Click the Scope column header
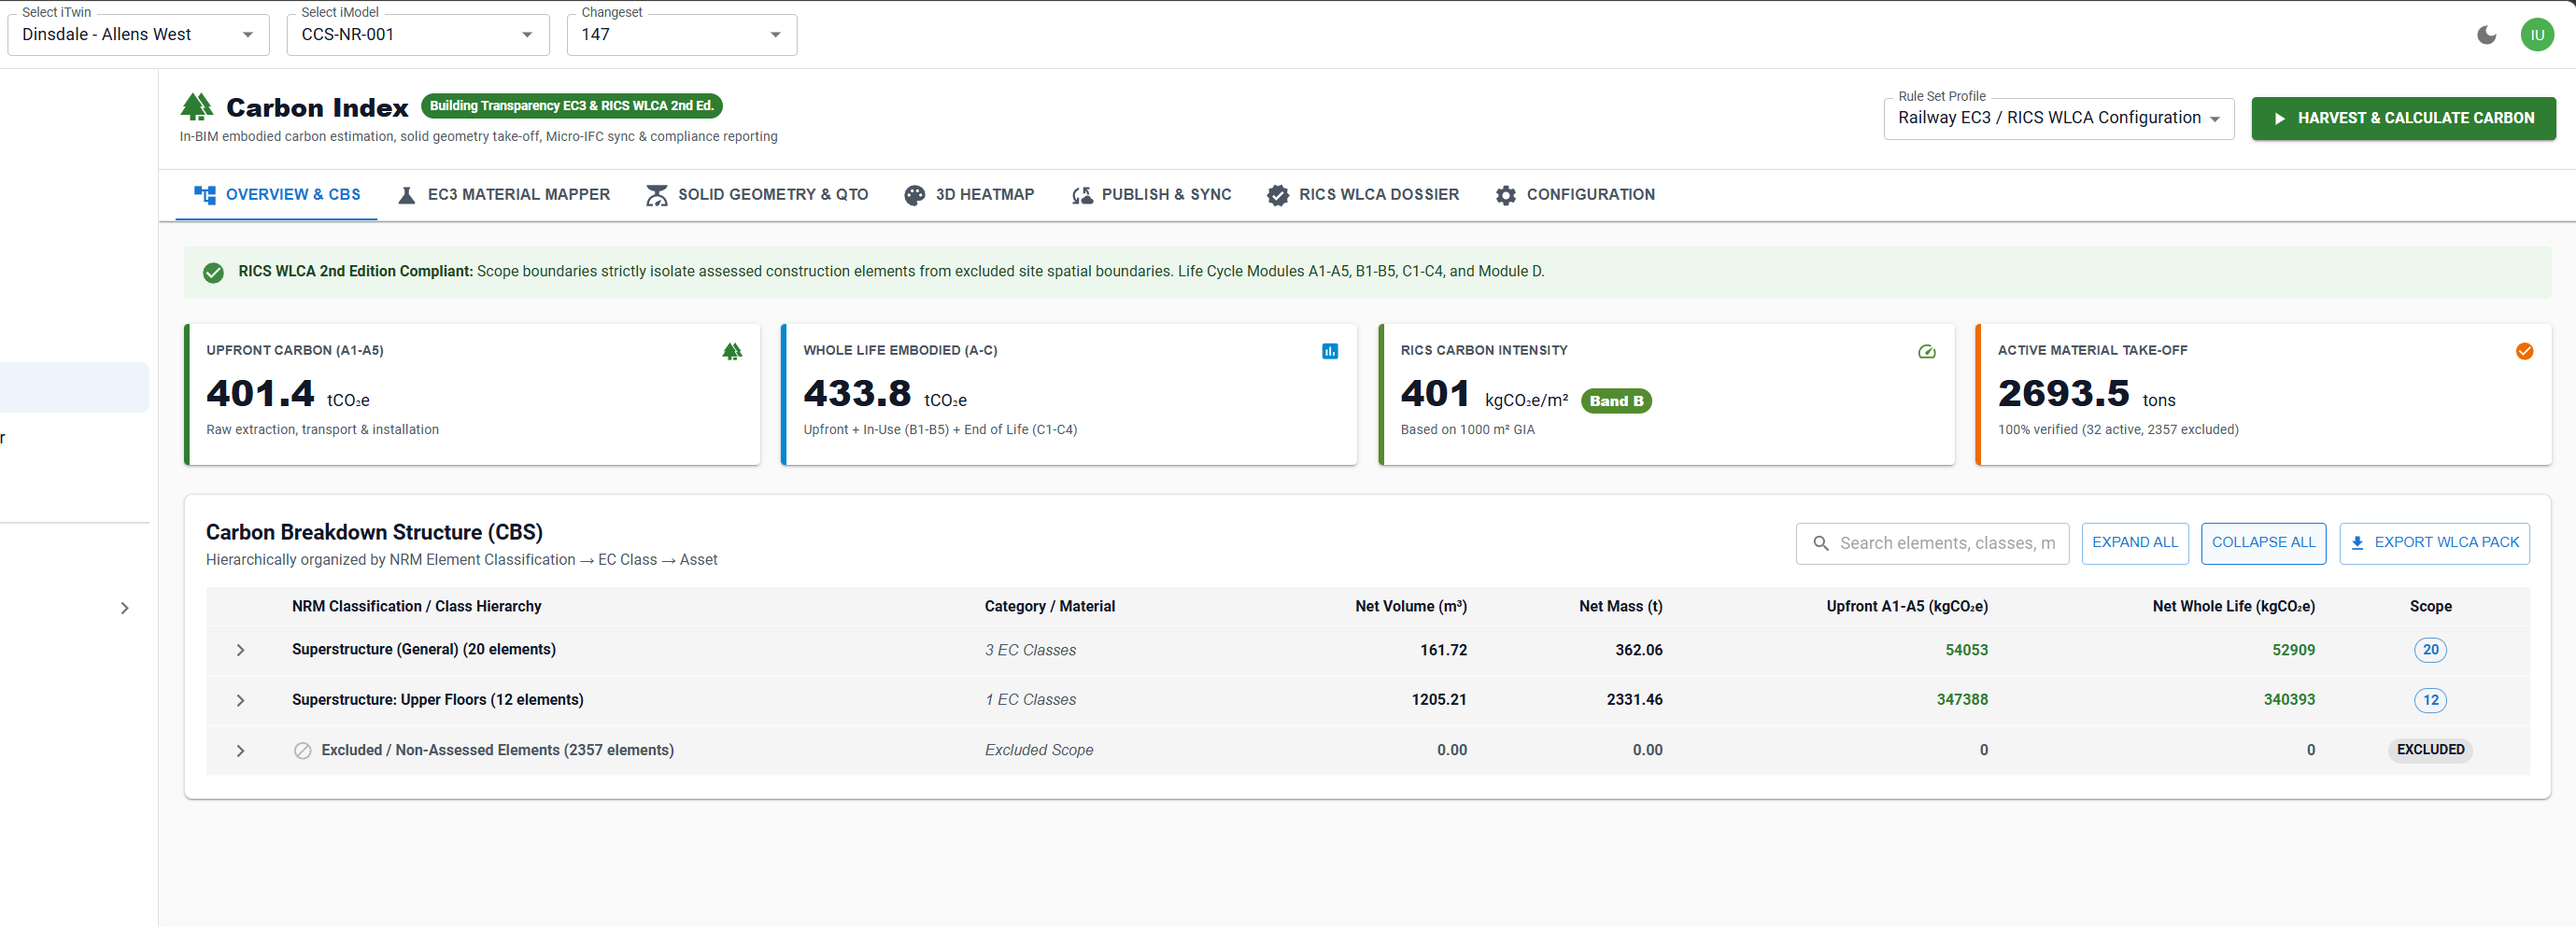The image size is (2576, 927). [x=2430, y=607]
